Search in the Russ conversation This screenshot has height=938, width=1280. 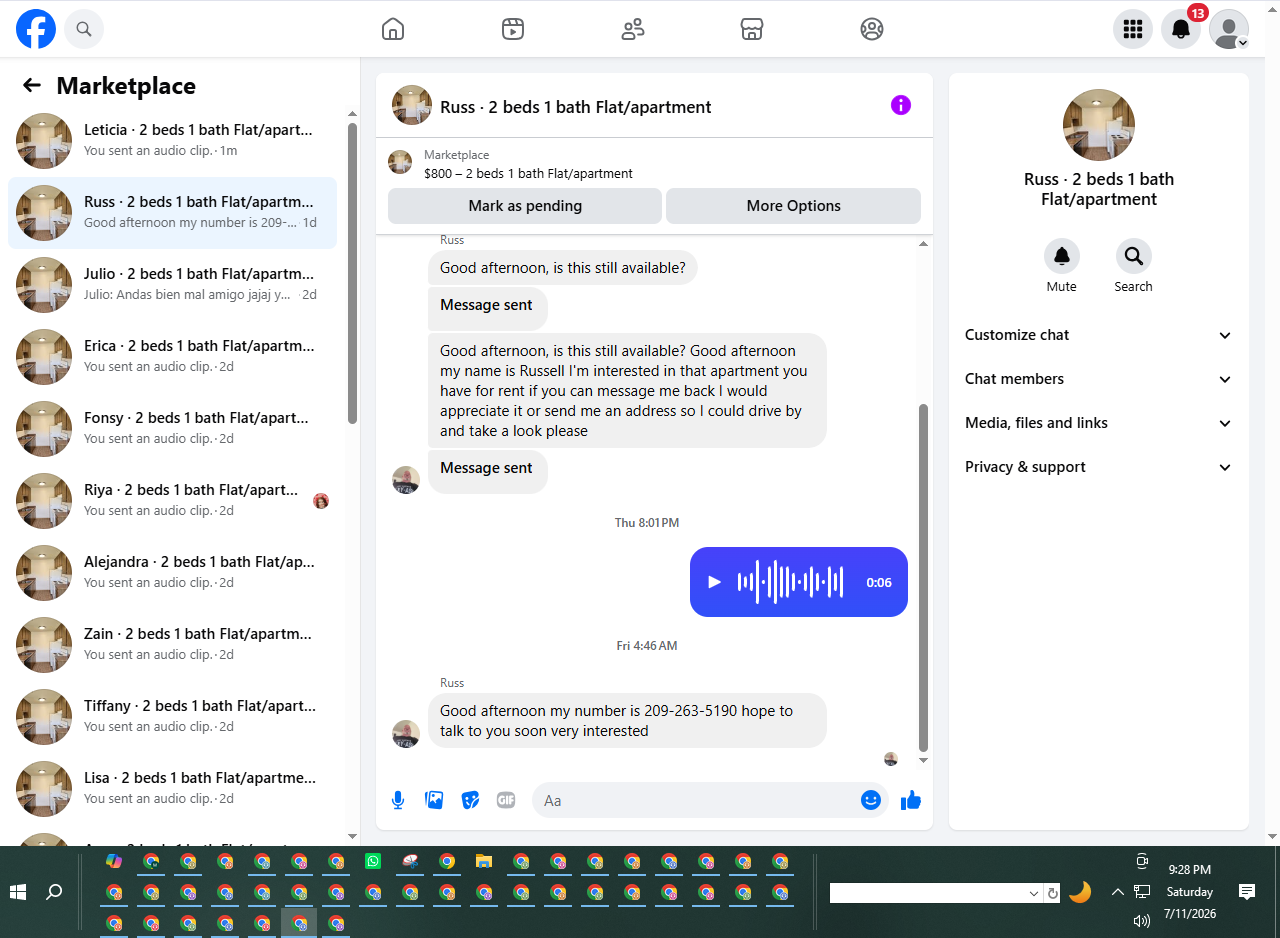point(1134,257)
